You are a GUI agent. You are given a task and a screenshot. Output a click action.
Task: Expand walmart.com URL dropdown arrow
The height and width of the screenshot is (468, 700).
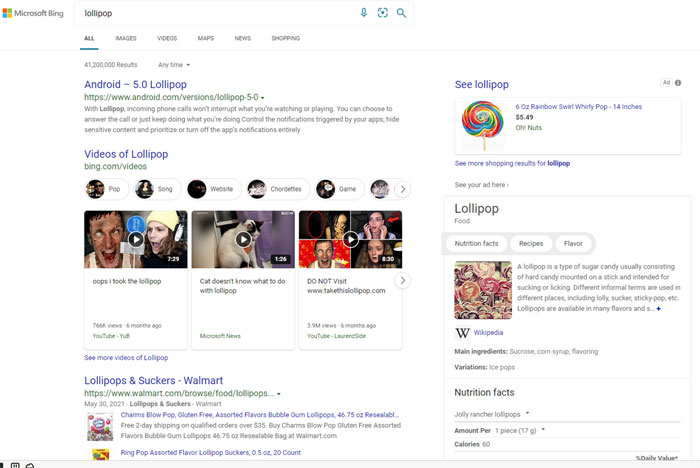pos(279,394)
